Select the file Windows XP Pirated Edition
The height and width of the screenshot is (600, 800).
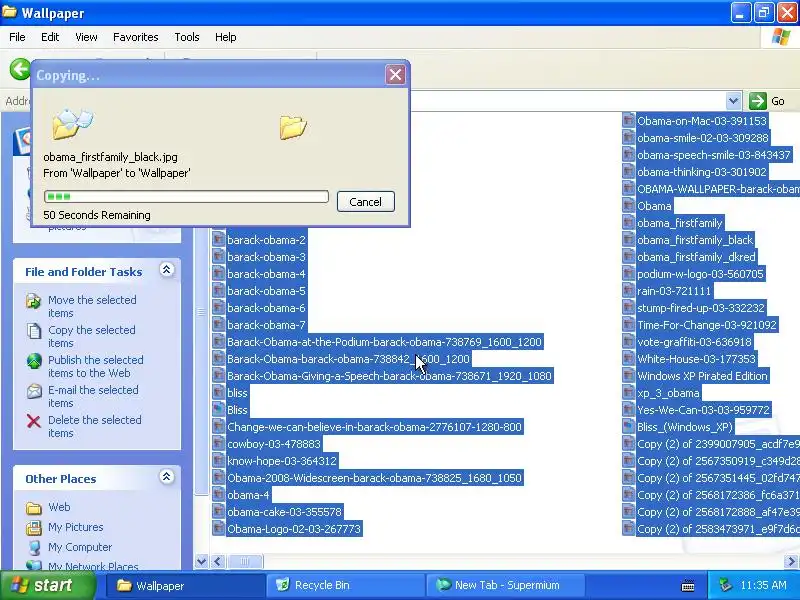tap(702, 376)
